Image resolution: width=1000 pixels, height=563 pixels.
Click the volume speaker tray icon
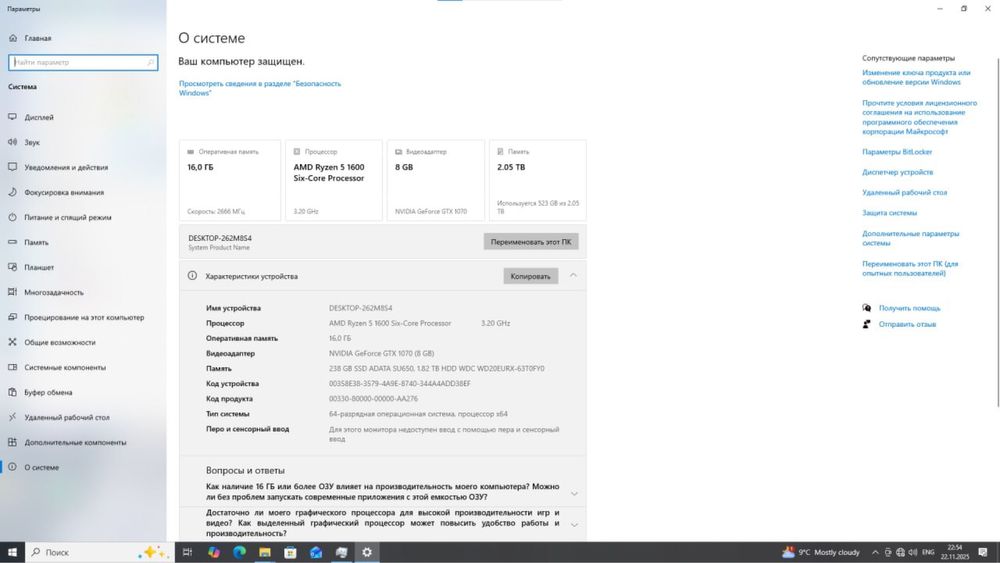coord(913,552)
